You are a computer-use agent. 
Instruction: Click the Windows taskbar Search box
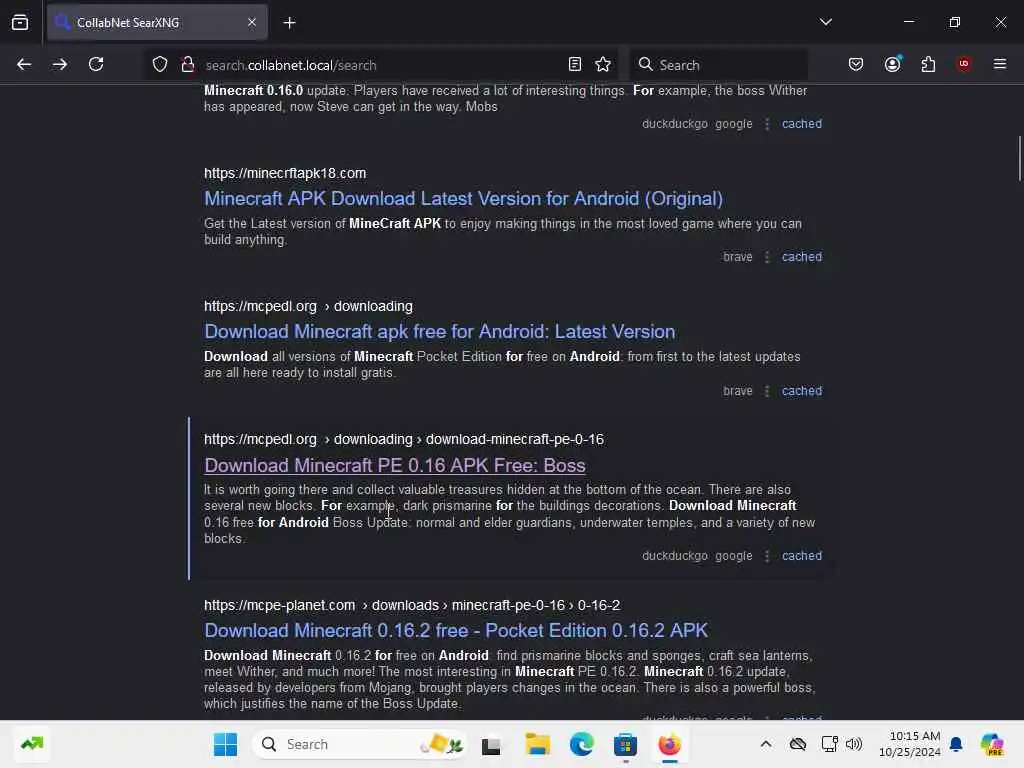pos(359,744)
